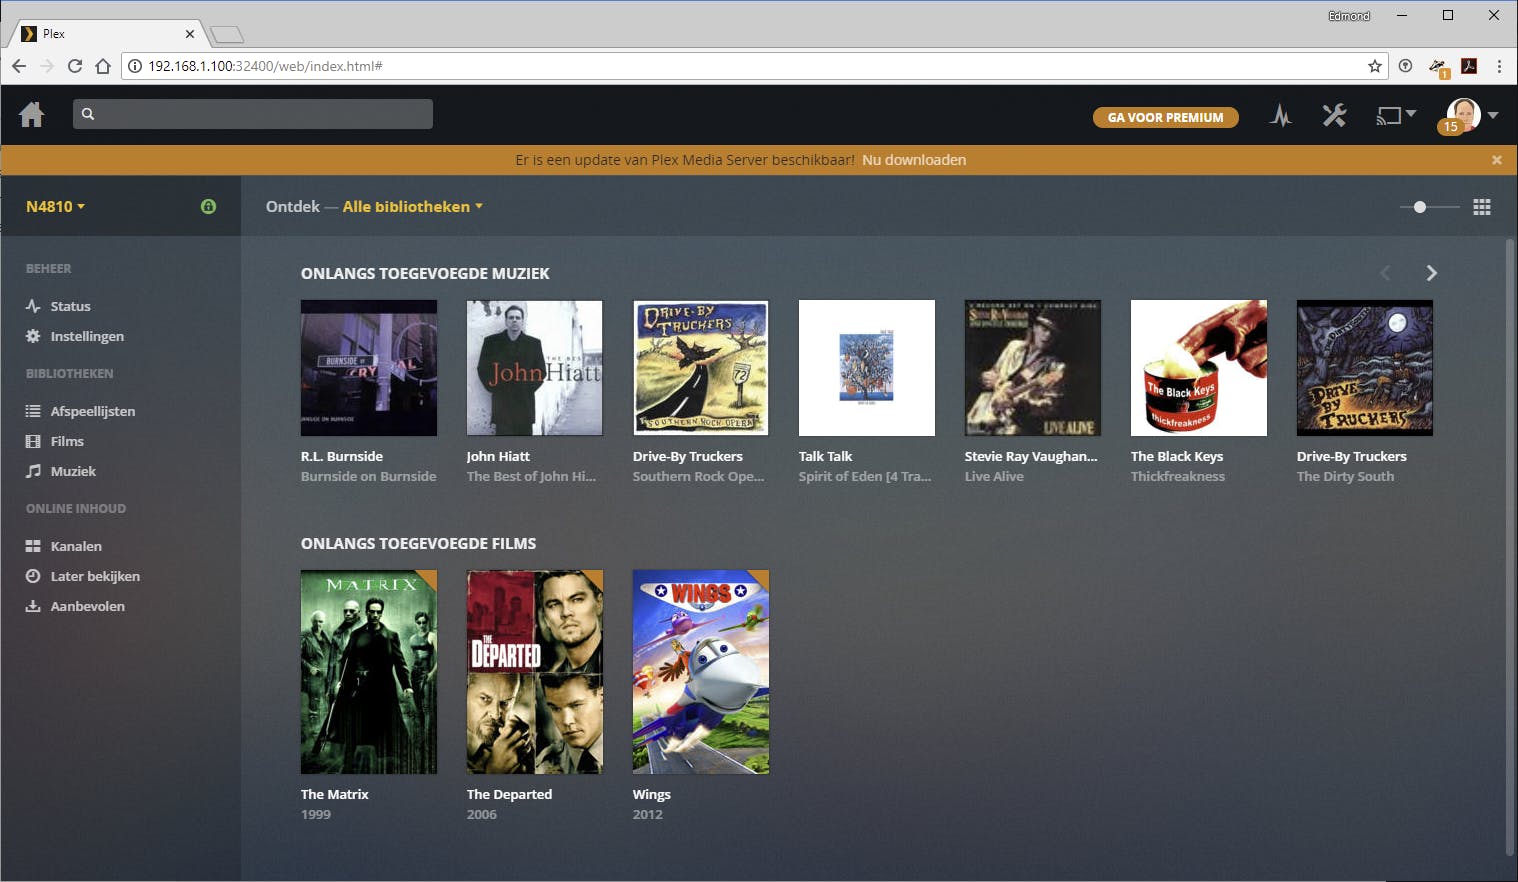1518x882 pixels.
Task: Click the Adobe PDF extension icon
Action: click(1469, 66)
